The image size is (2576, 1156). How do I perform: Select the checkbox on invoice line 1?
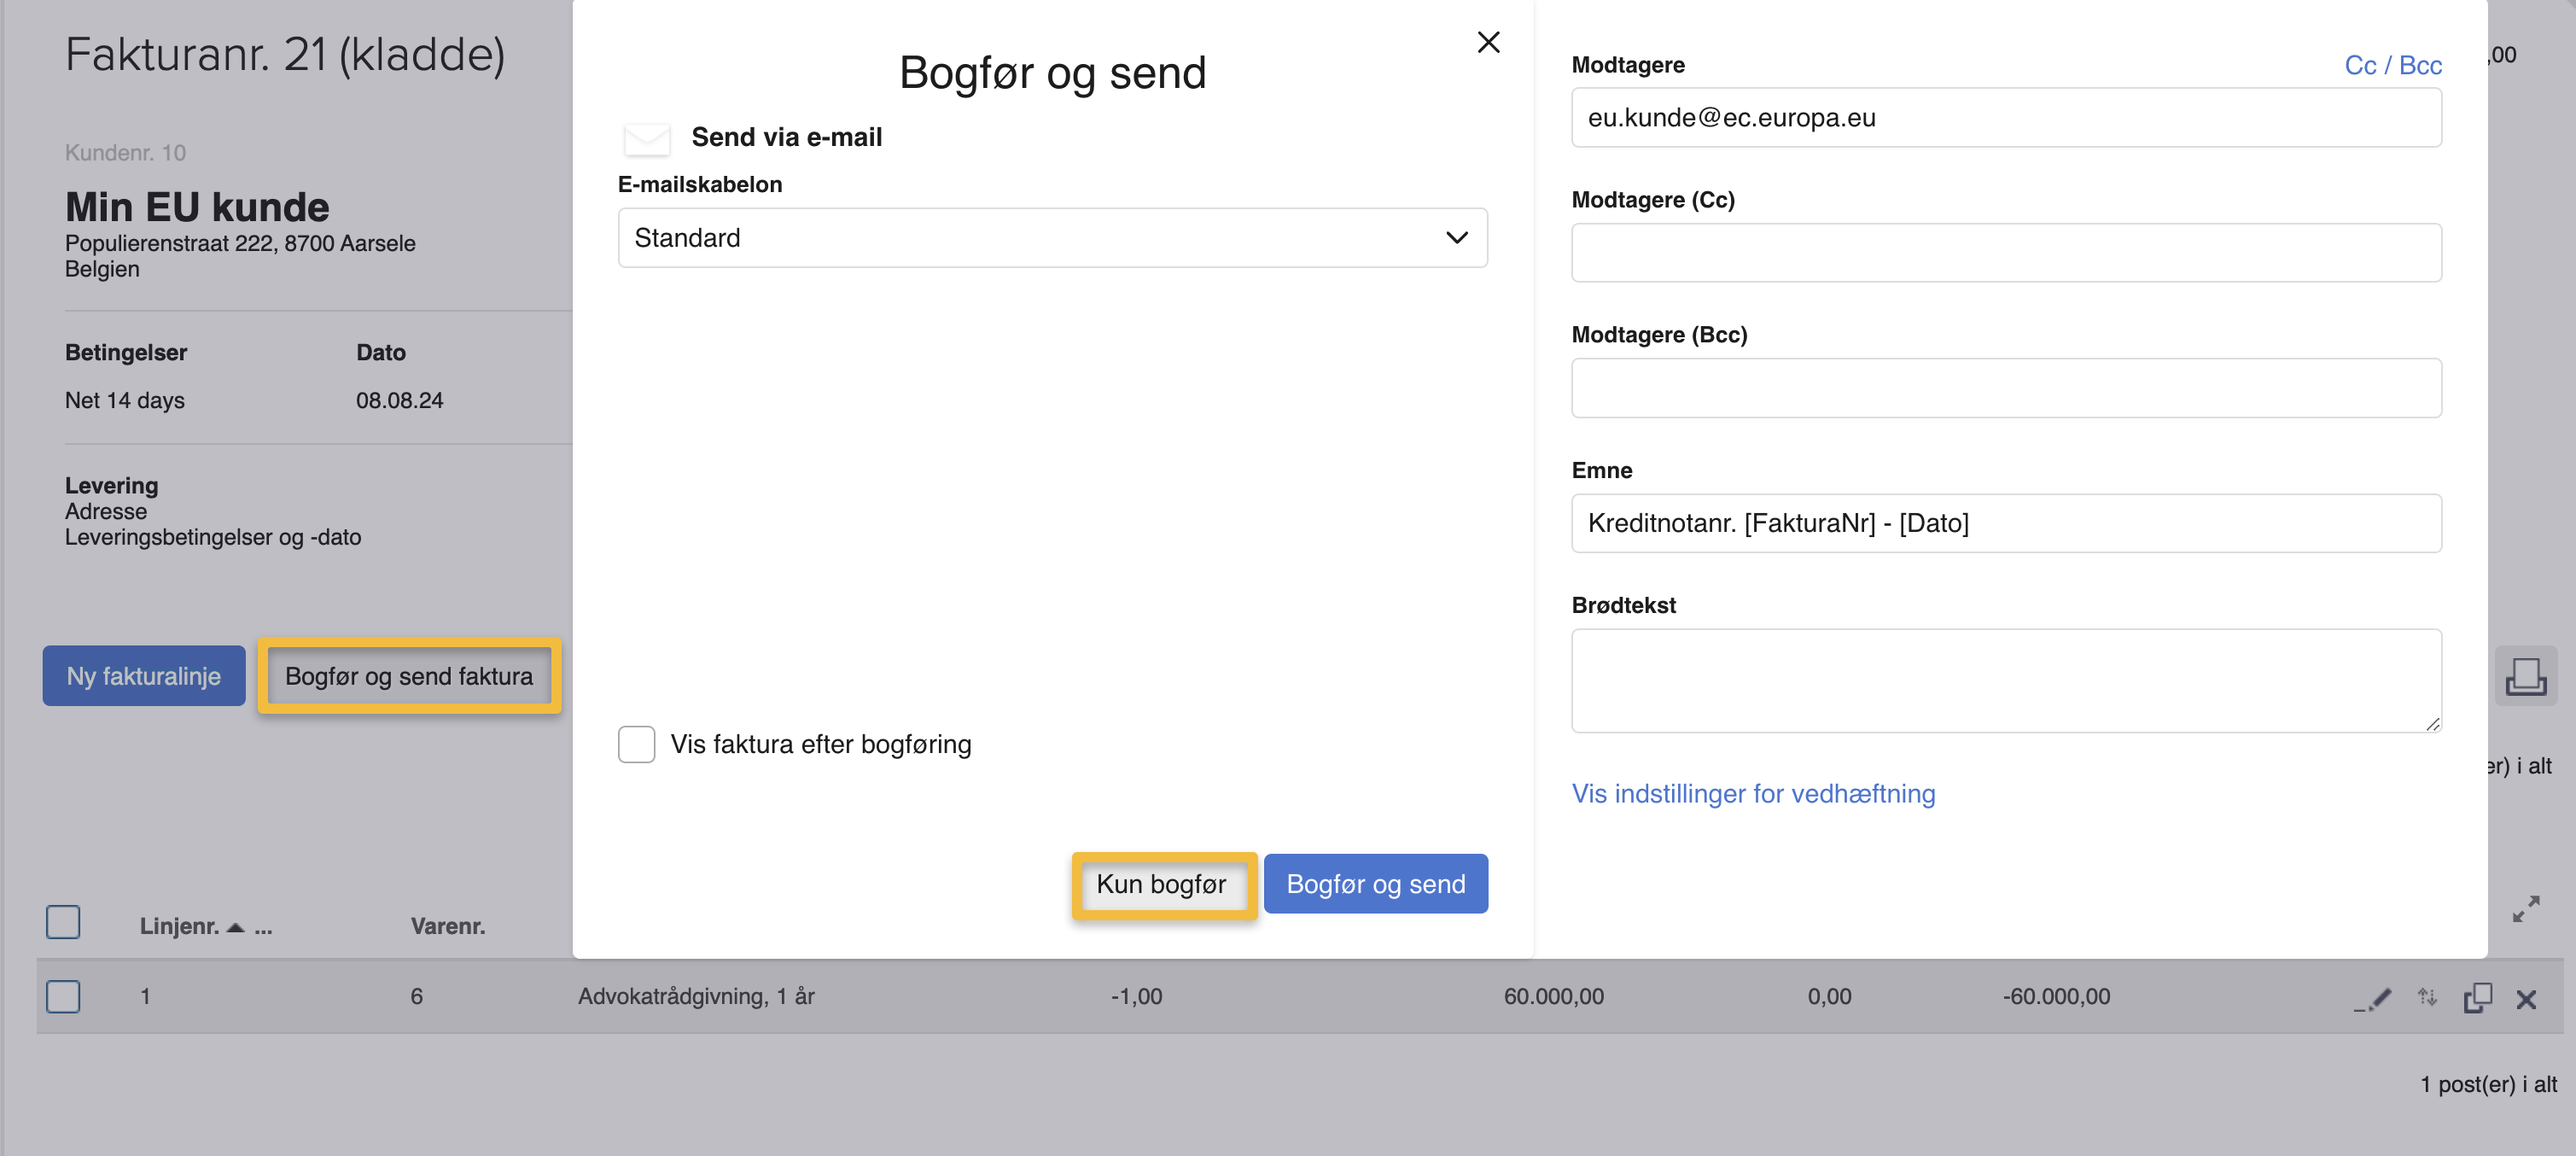point(63,996)
